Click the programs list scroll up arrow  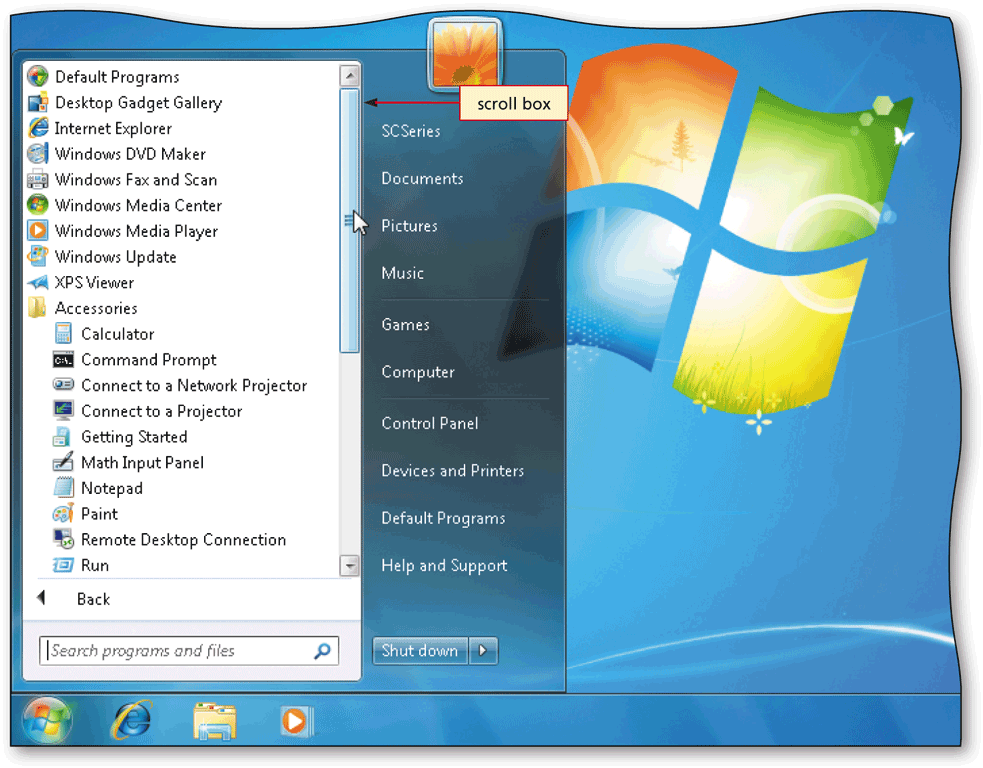pos(349,76)
